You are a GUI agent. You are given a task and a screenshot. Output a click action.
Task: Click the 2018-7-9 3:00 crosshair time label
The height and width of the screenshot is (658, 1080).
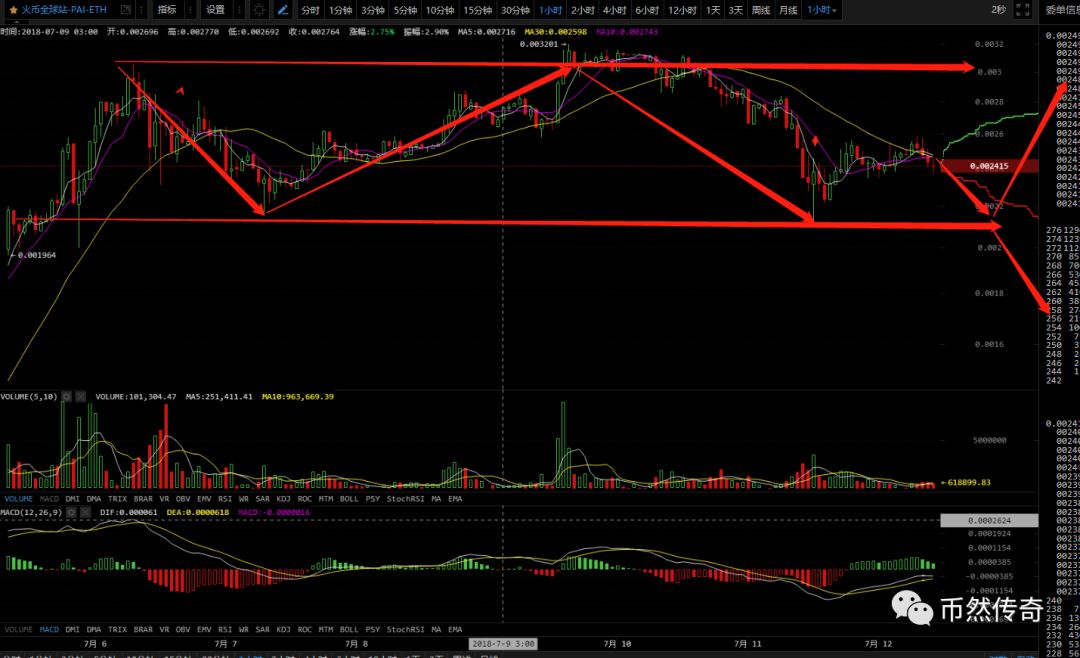tap(503, 644)
